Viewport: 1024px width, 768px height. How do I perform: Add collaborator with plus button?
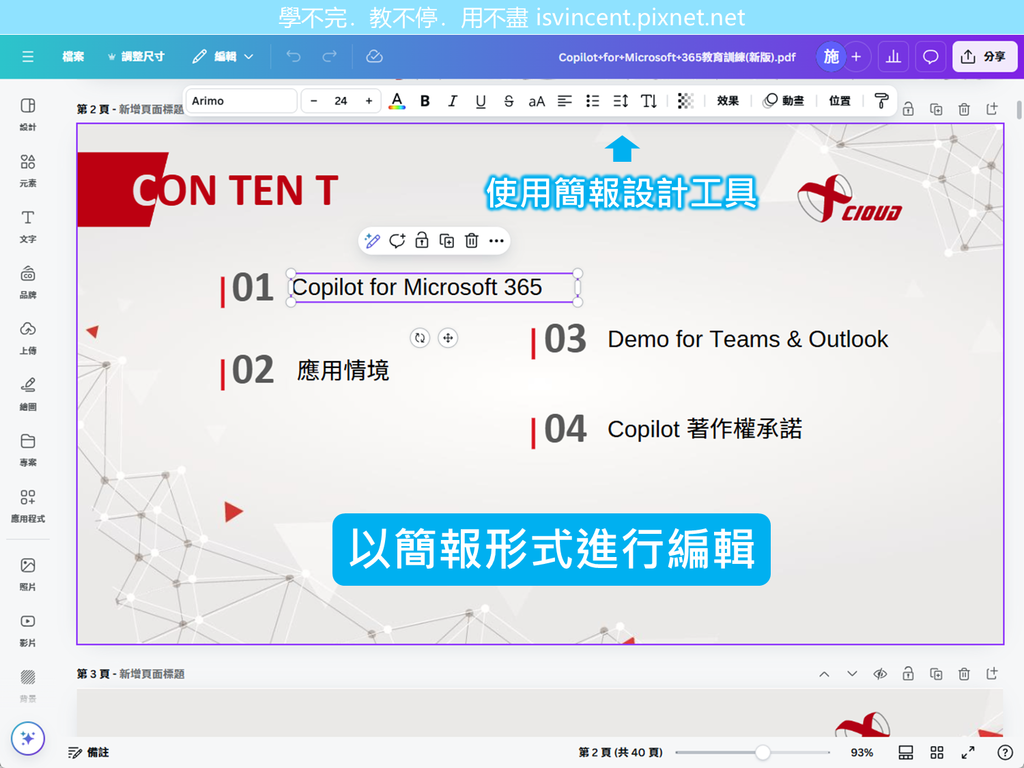coord(856,57)
